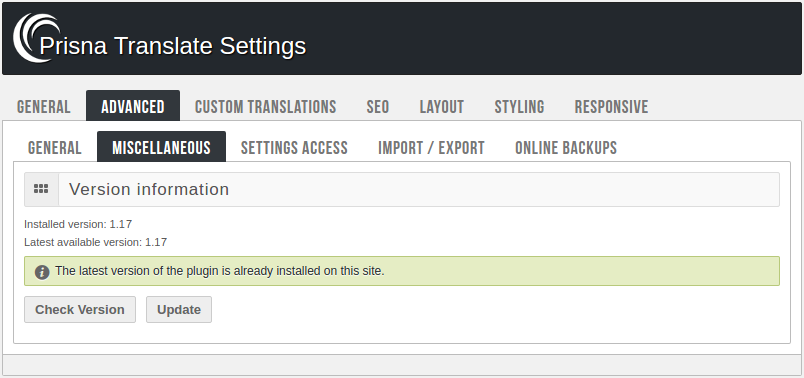Screen dimensions: 804x378
Task: Open the Styling tab
Action: tap(519, 107)
